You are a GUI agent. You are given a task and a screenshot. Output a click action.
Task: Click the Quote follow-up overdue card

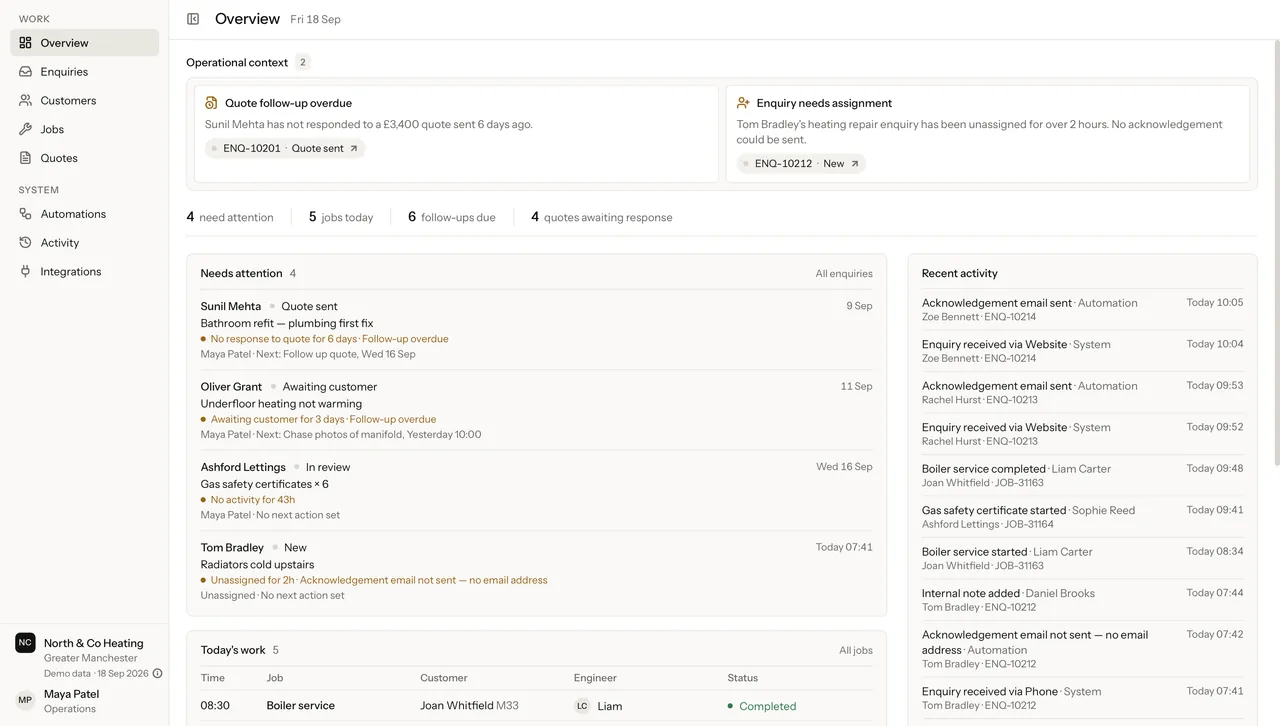456,134
